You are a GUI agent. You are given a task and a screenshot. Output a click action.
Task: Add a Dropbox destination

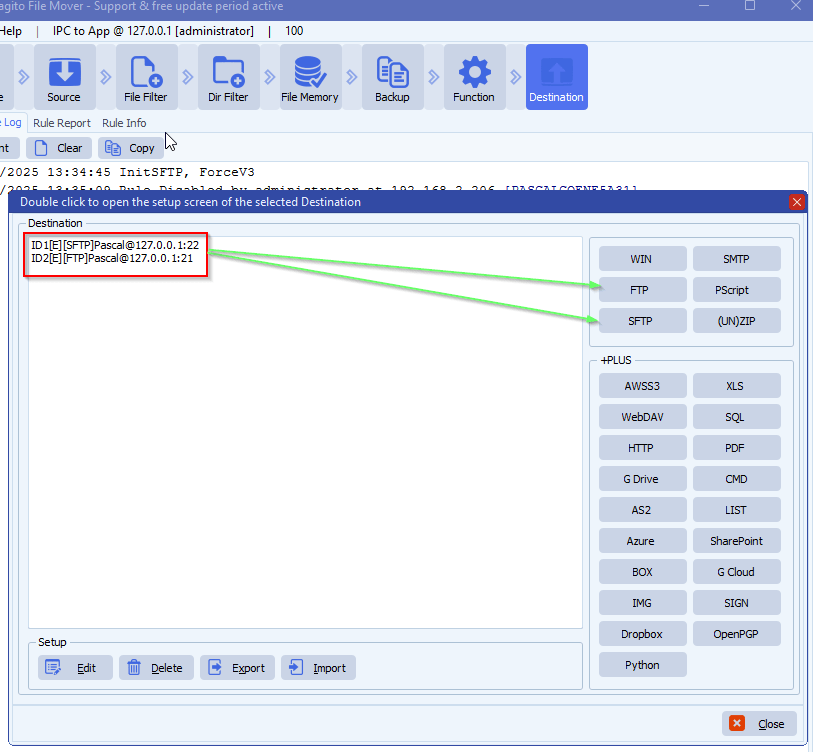pyautogui.click(x=642, y=634)
